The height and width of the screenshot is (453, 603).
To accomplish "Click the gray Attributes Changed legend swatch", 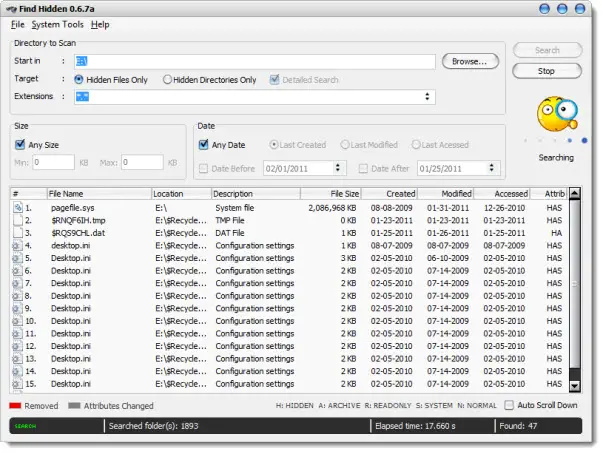I will pyautogui.click(x=74, y=406).
